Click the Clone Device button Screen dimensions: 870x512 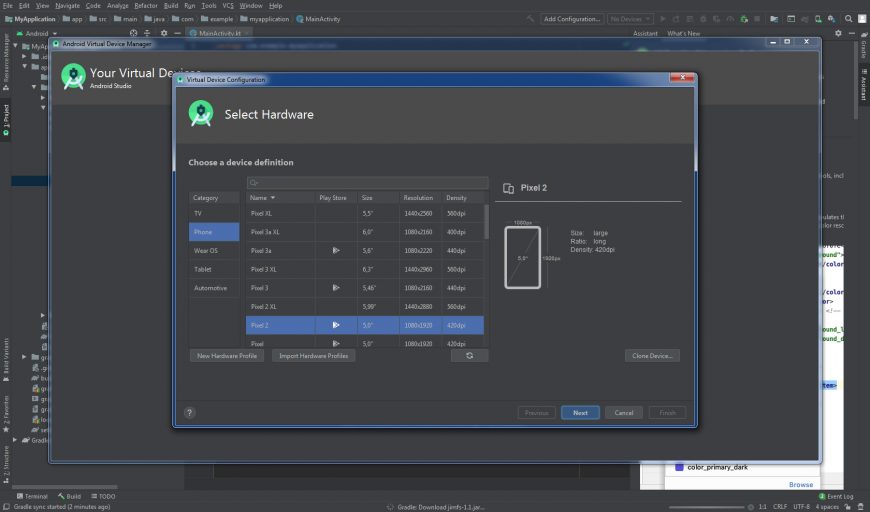(x=653, y=356)
